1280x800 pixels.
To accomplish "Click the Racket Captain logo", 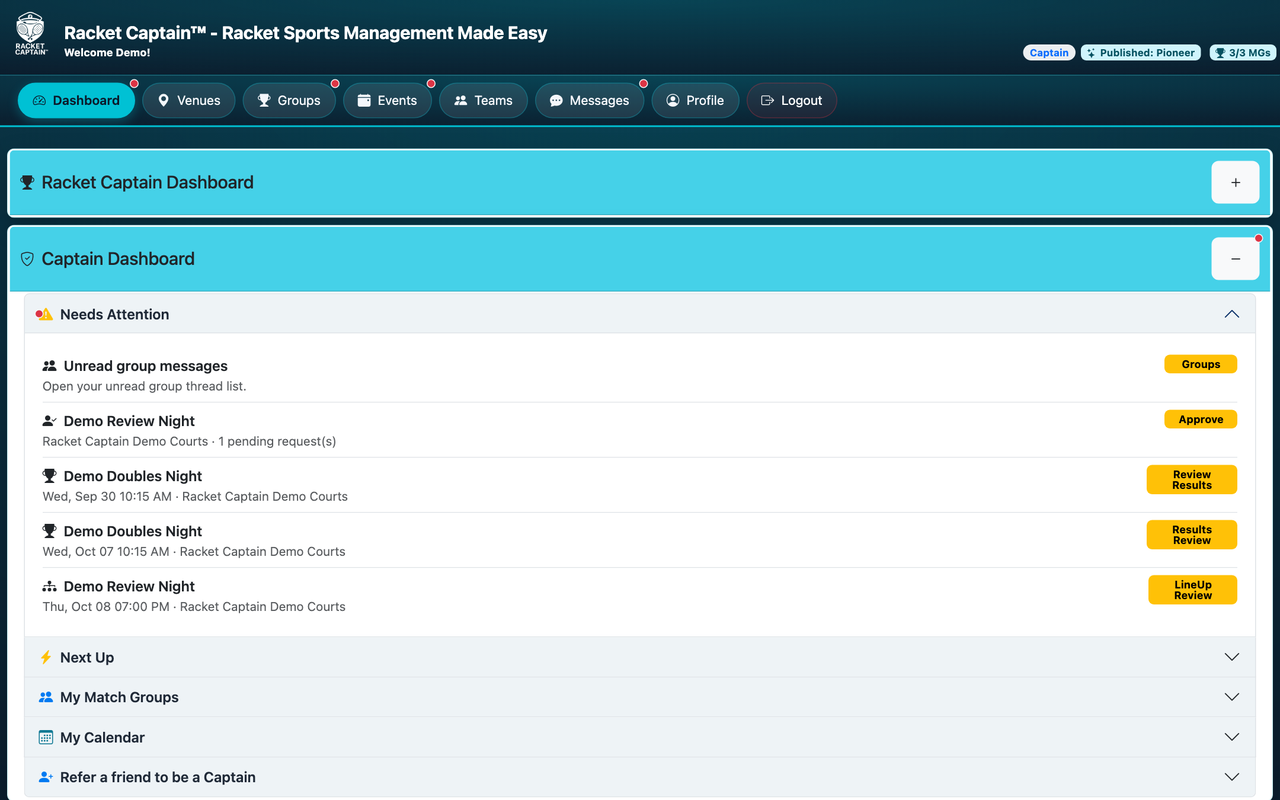I will point(31,33).
